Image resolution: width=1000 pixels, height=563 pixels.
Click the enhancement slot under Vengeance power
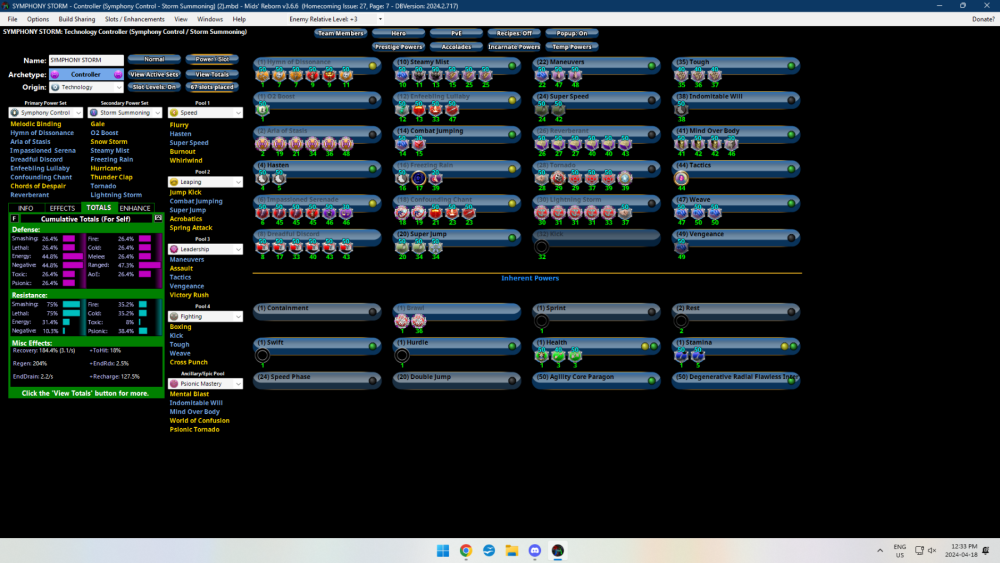coord(682,247)
